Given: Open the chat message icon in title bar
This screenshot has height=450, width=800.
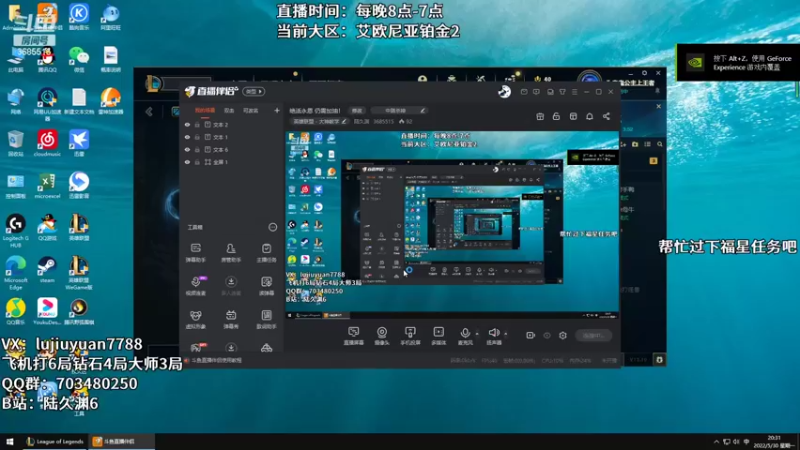Looking at the screenshot, I should [x=536, y=92].
